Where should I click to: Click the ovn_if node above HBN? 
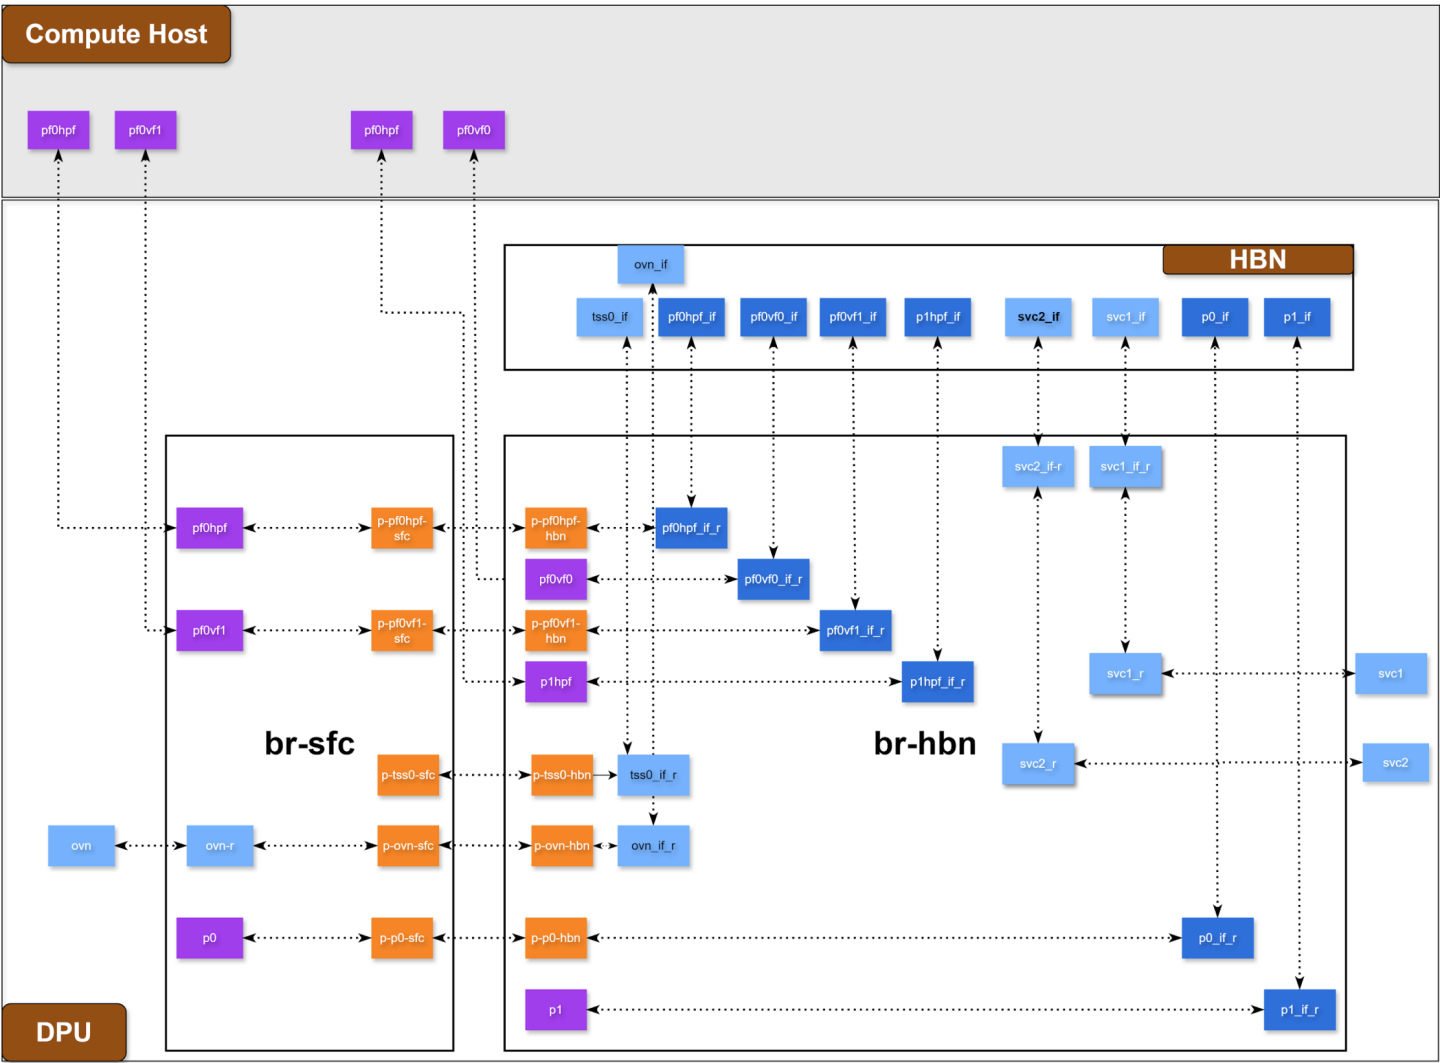pyautogui.click(x=650, y=264)
